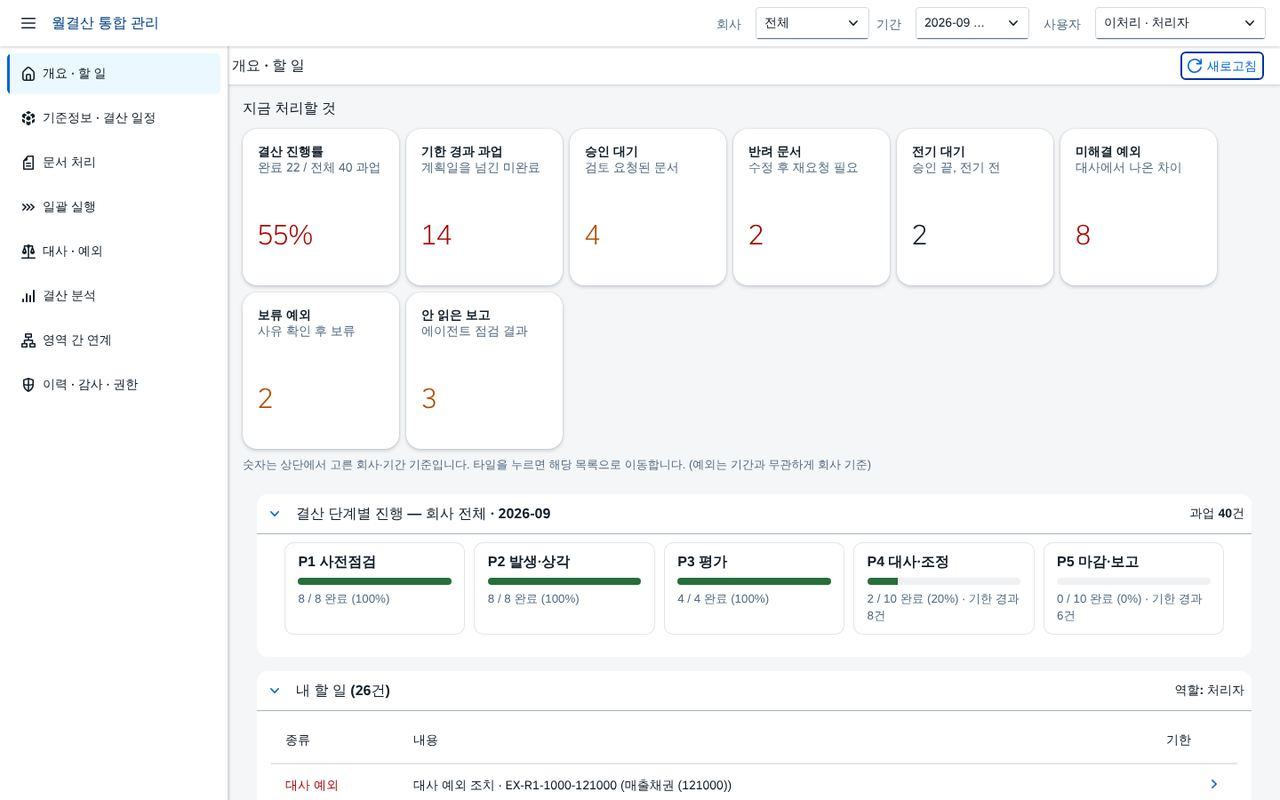The image size is (1280, 800).
Task: Click the 이력 · 감사 · 권한 shield icon
Action: (28, 385)
